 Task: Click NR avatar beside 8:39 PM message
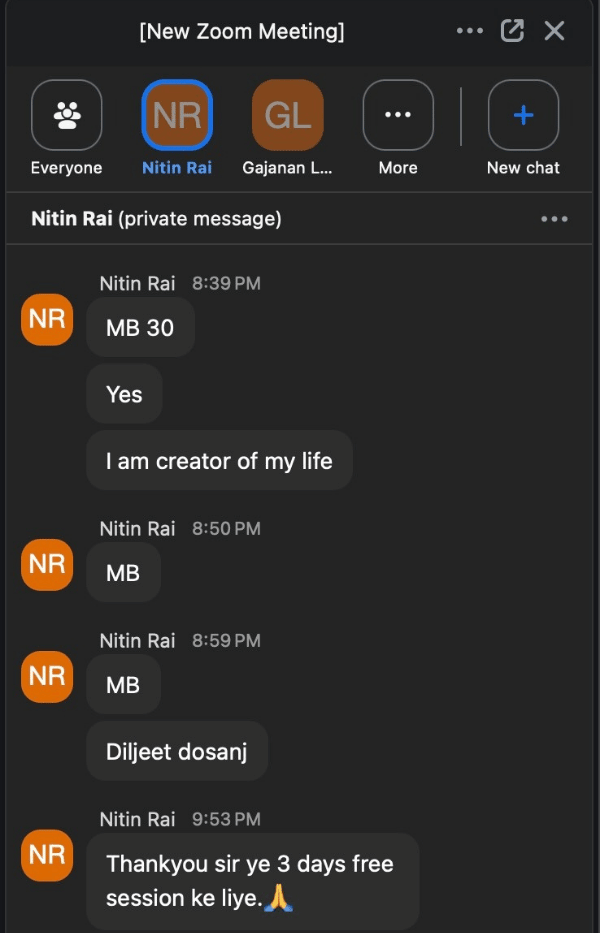(x=47, y=320)
